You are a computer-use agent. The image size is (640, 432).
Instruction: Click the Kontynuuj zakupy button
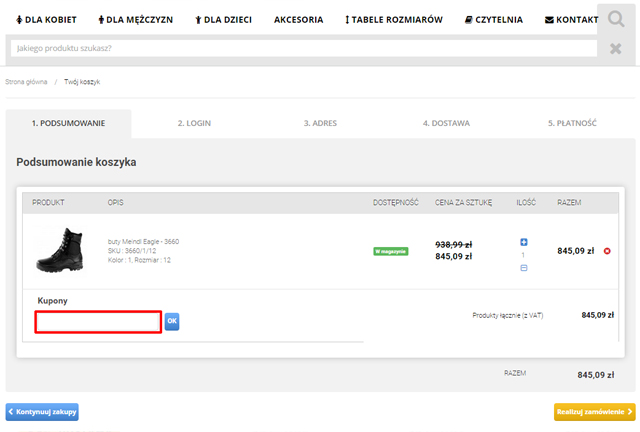click(x=42, y=412)
